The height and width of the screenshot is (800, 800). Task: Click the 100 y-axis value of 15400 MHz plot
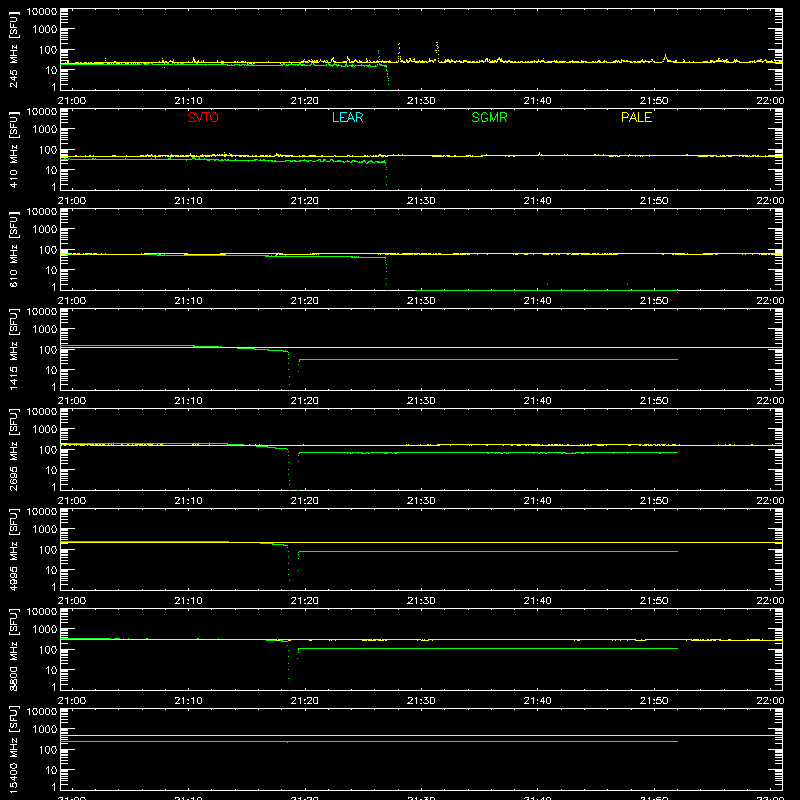(48, 749)
